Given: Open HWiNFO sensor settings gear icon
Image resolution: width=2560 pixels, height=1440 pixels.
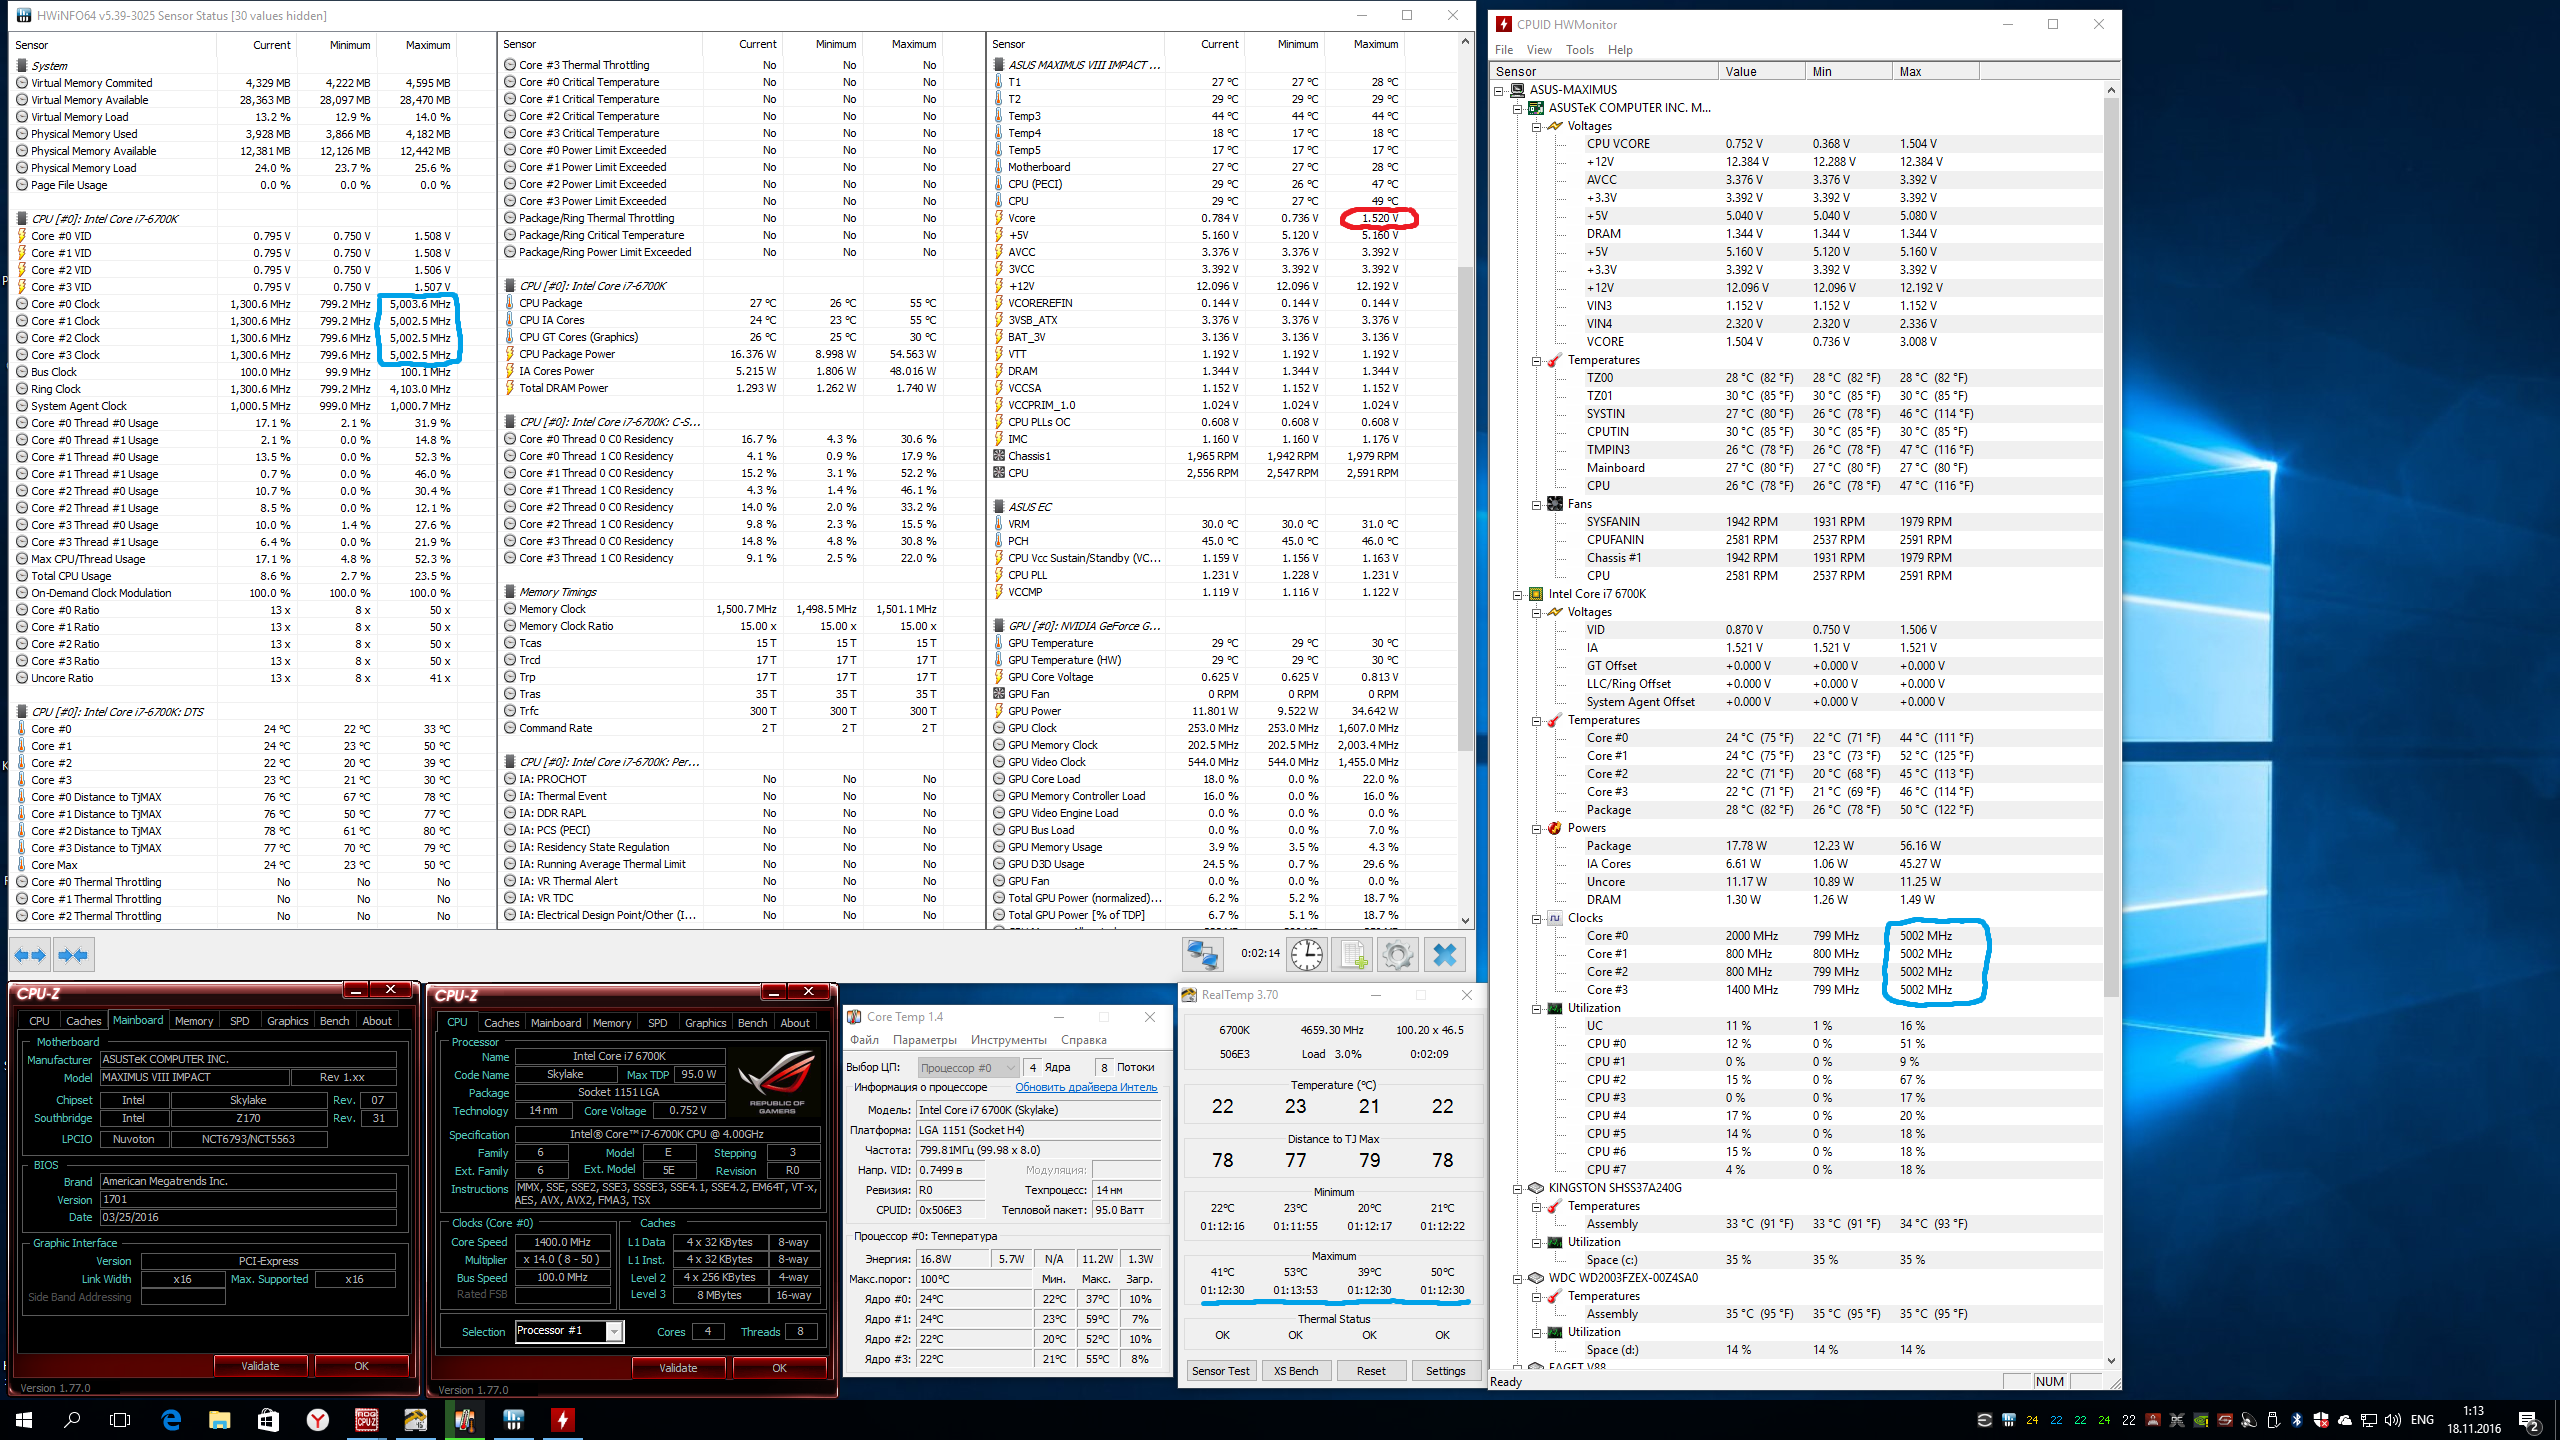Looking at the screenshot, I should 1397,954.
